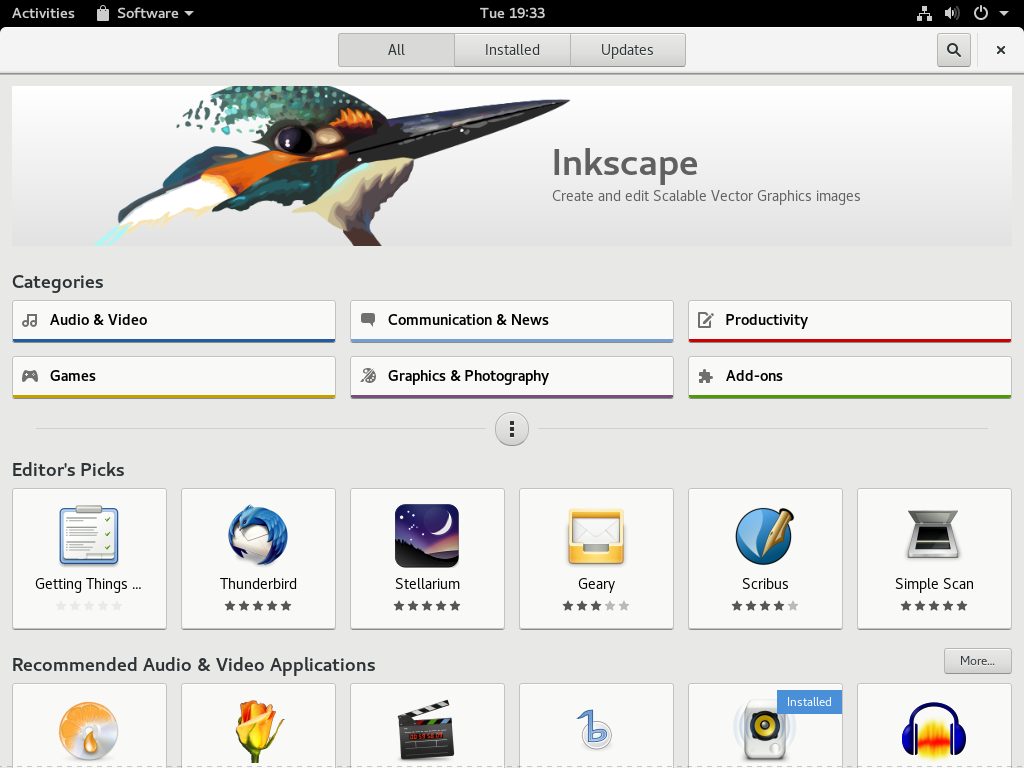Open the Thunderbird app icon
1024x768 pixels.
(x=258, y=535)
